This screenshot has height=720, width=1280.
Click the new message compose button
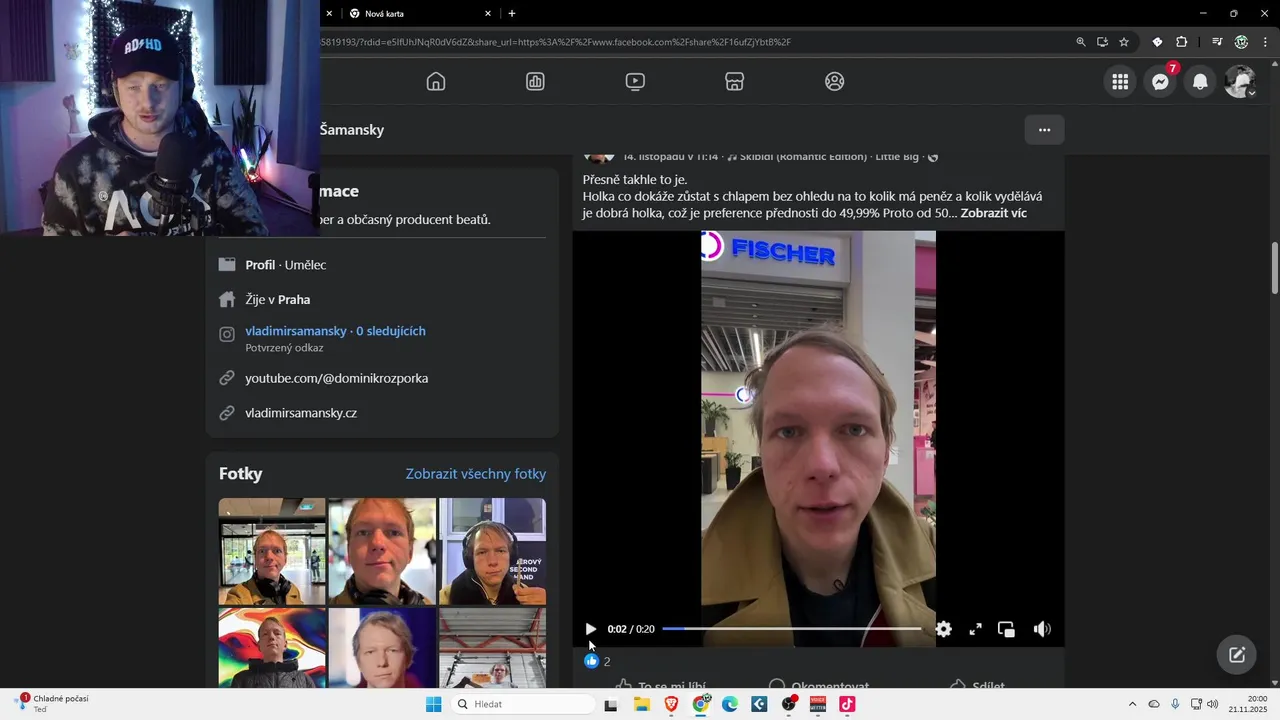coord(1237,655)
